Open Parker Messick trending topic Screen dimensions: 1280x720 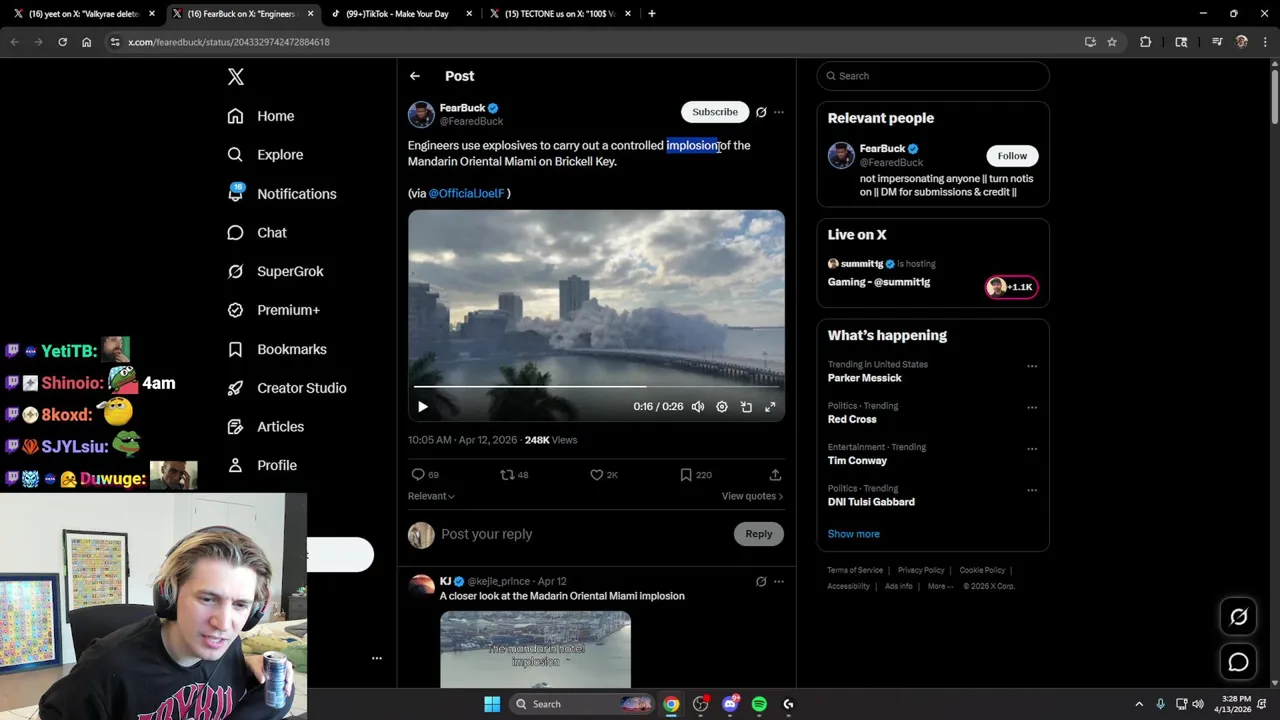click(864, 378)
